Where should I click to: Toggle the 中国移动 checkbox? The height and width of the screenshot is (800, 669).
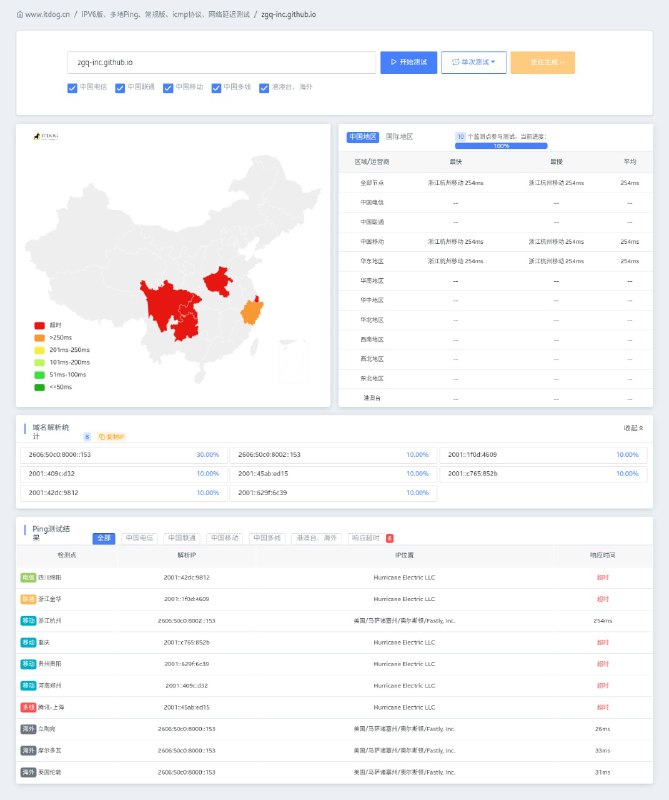coord(168,88)
